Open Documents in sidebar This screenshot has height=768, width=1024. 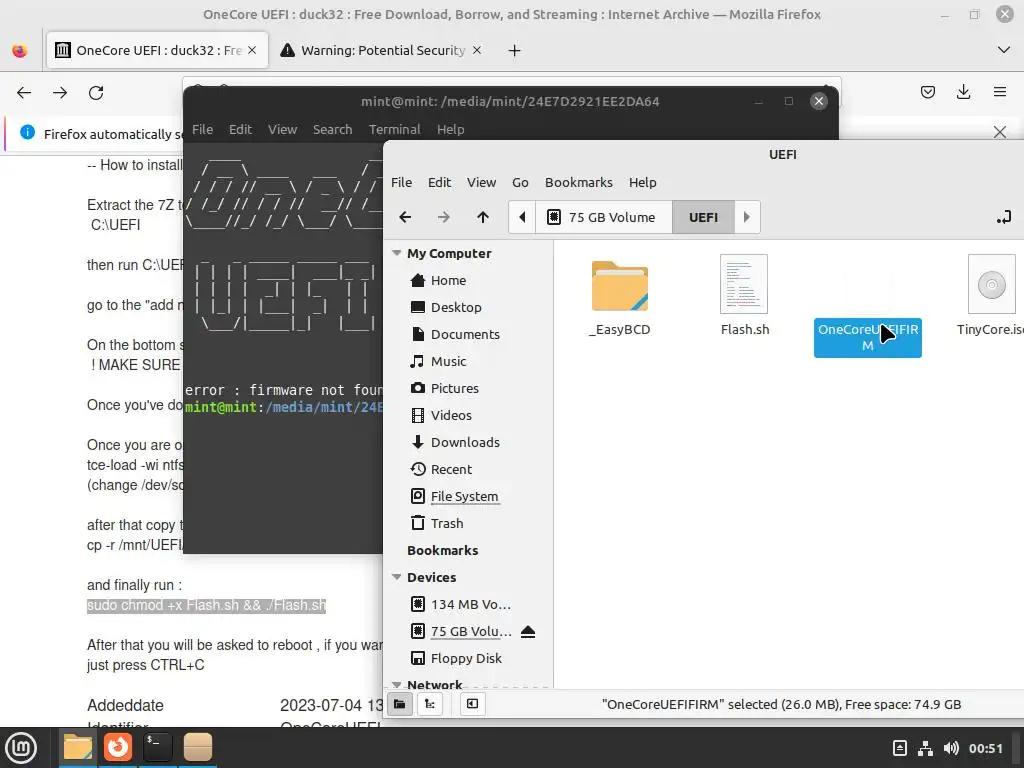(x=464, y=334)
